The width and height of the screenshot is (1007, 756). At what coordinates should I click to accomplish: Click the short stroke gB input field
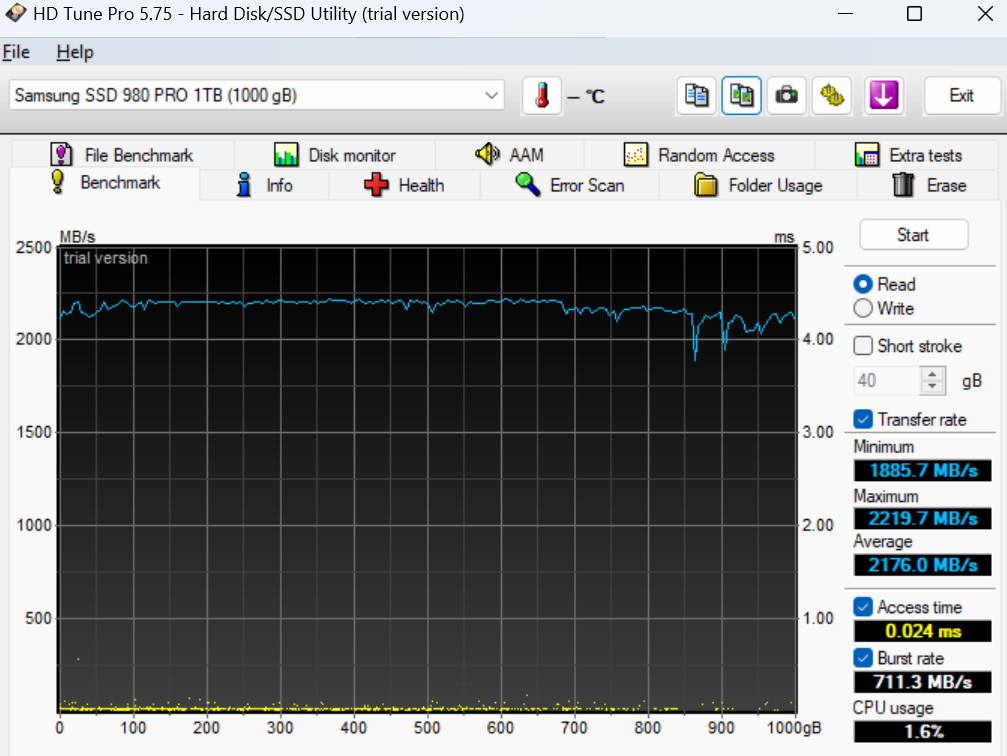pos(887,380)
